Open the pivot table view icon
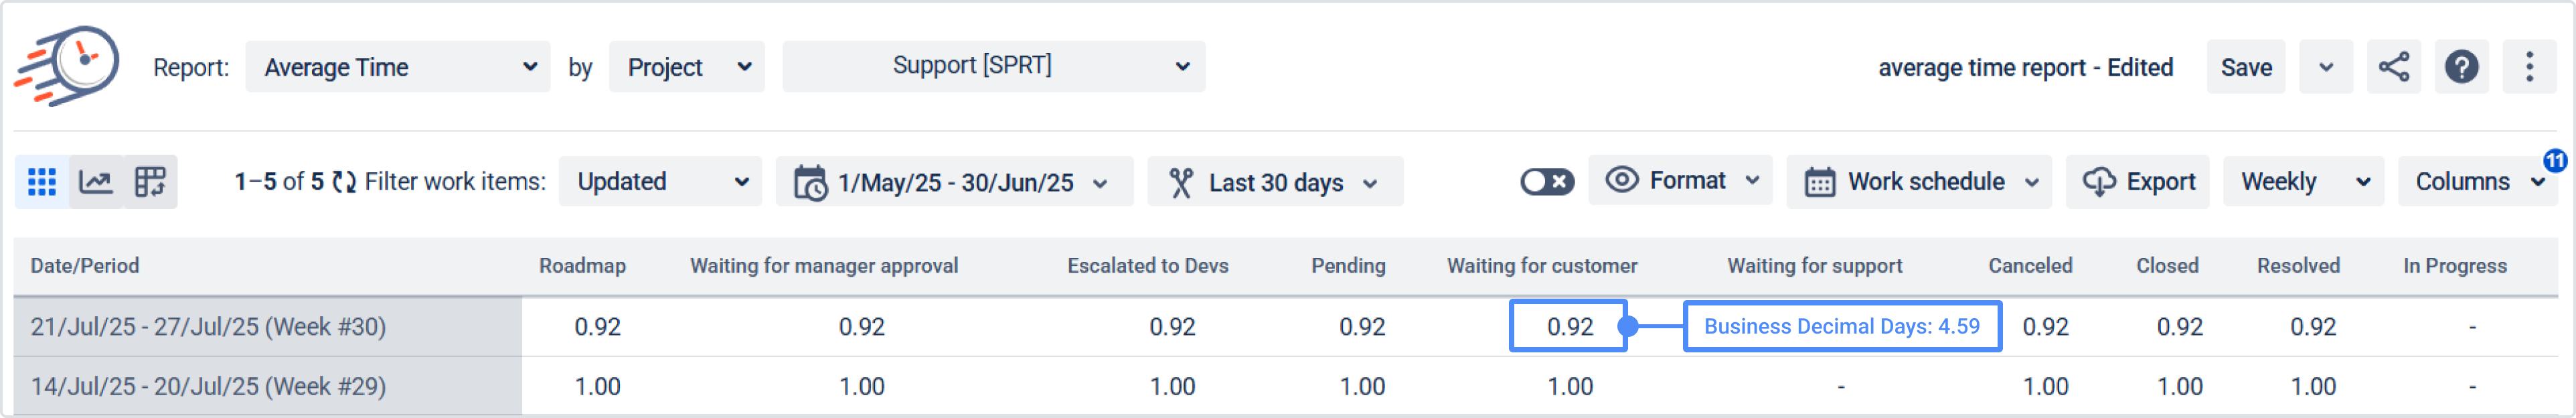 tap(150, 182)
